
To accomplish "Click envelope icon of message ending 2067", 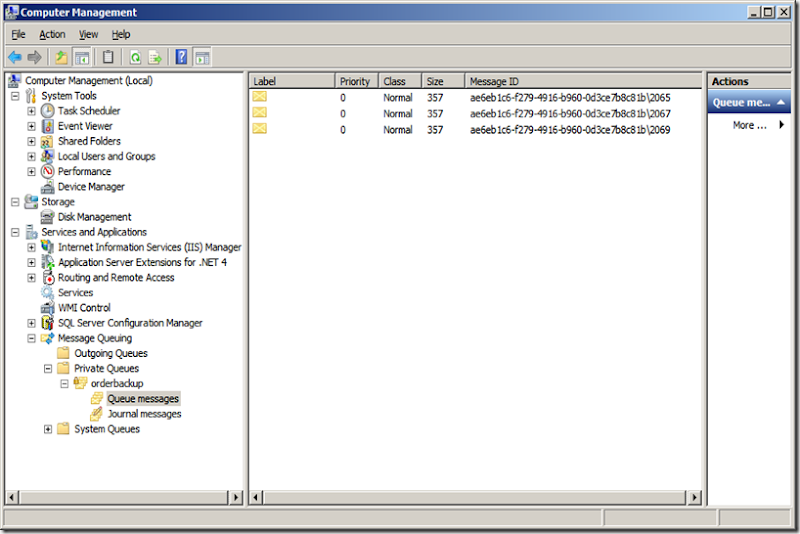I will coord(260,113).
